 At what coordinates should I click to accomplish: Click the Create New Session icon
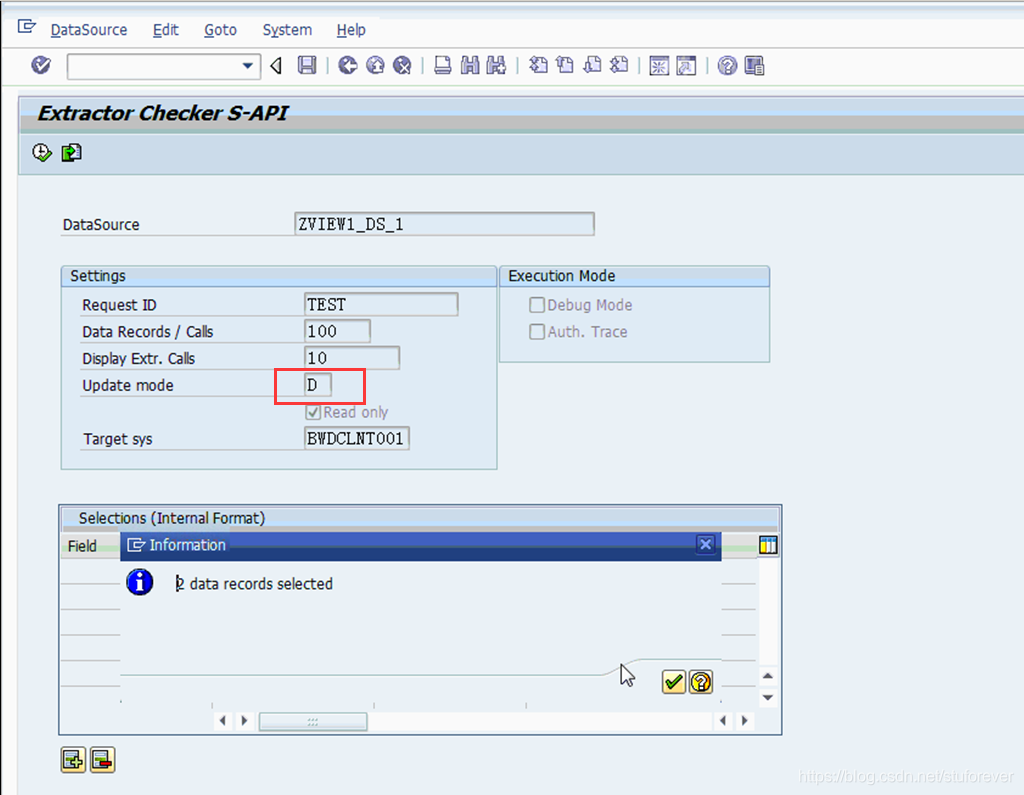click(x=659, y=65)
